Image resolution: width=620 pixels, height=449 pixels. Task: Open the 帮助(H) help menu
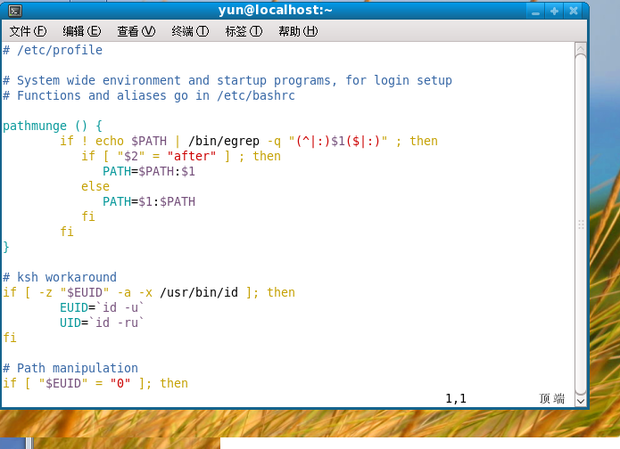pyautogui.click(x=298, y=31)
